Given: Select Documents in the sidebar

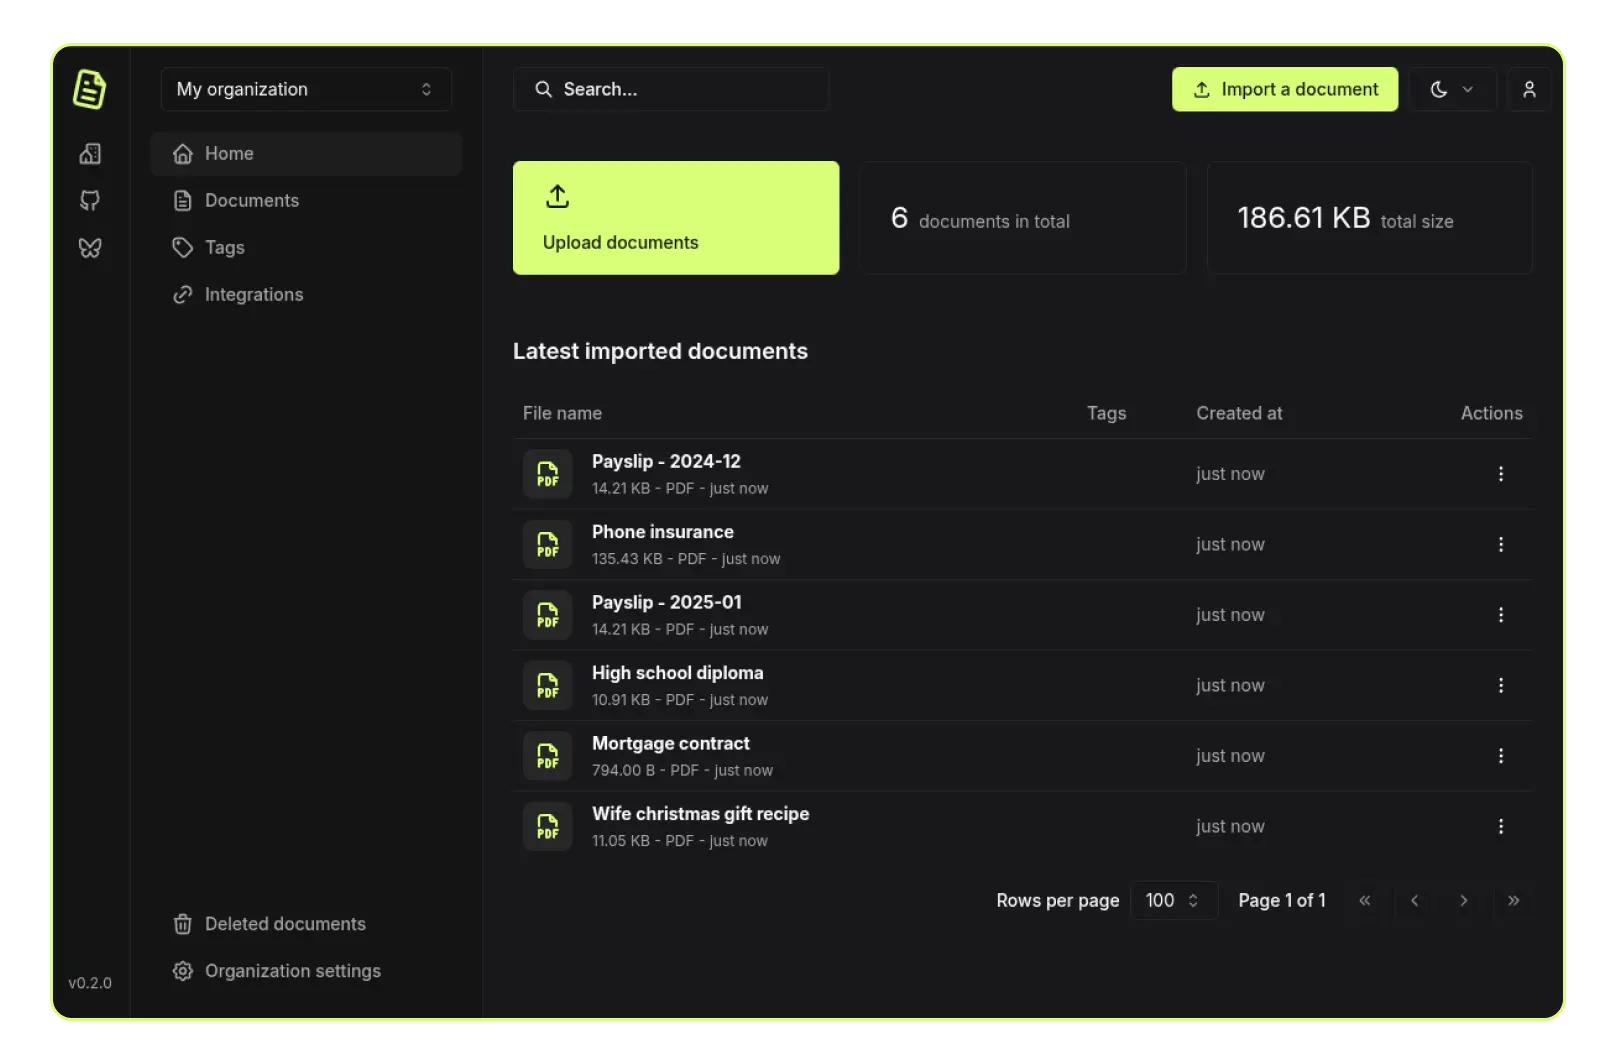Looking at the screenshot, I should [x=306, y=200].
